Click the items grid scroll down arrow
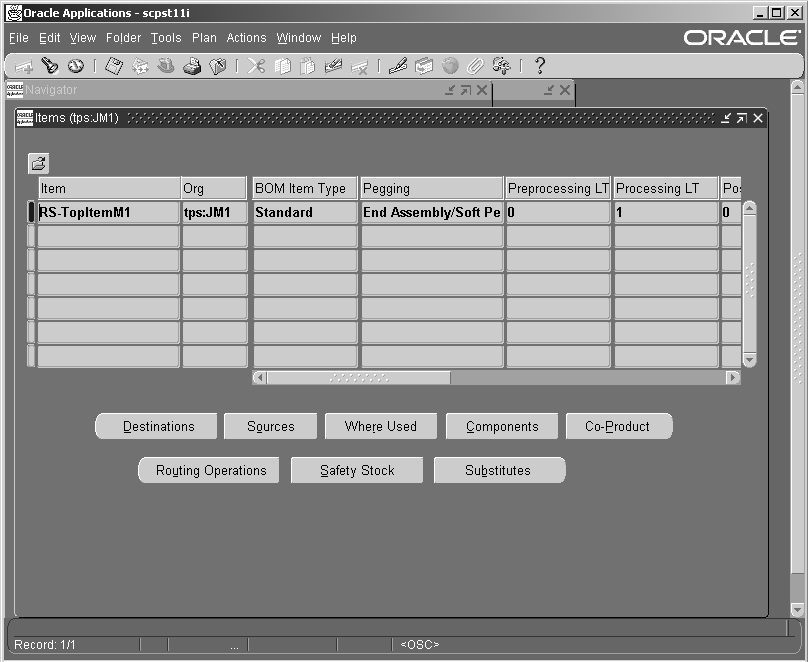The height and width of the screenshot is (662, 808). pos(750,360)
